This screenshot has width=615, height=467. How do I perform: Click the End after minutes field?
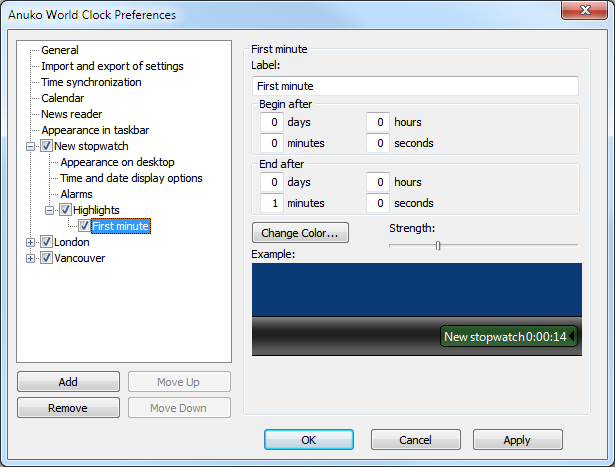(271, 203)
